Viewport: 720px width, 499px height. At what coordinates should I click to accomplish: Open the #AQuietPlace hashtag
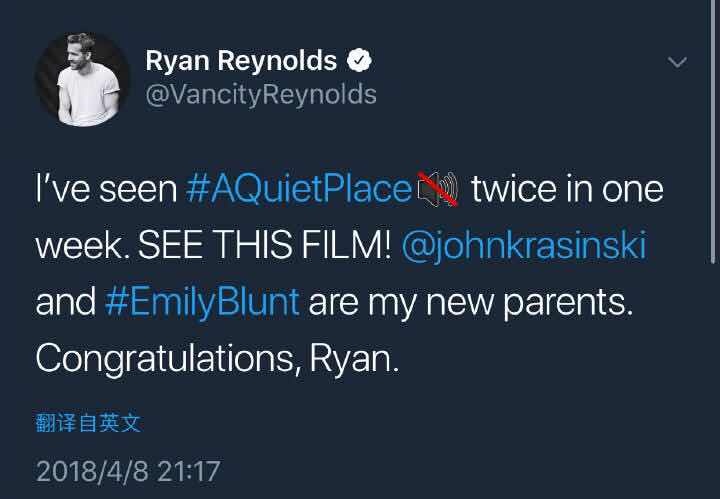tap(299, 189)
